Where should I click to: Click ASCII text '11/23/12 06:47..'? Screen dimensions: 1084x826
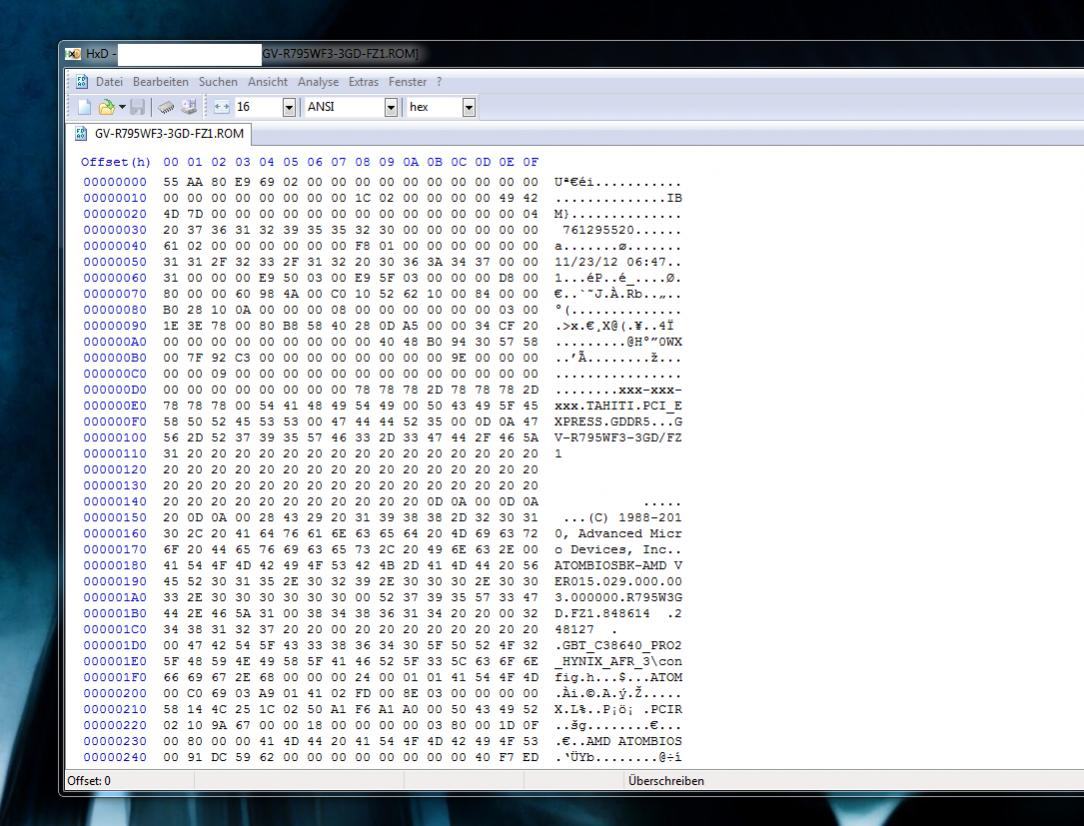coord(618,262)
